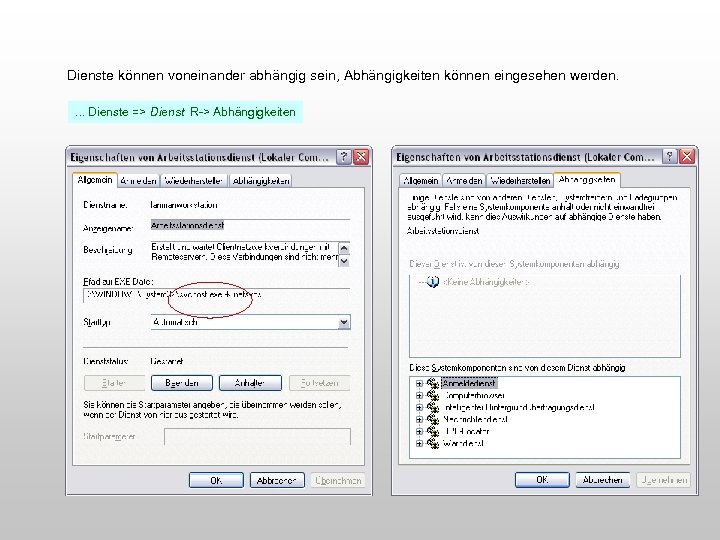Click the Beenden button

tap(182, 383)
